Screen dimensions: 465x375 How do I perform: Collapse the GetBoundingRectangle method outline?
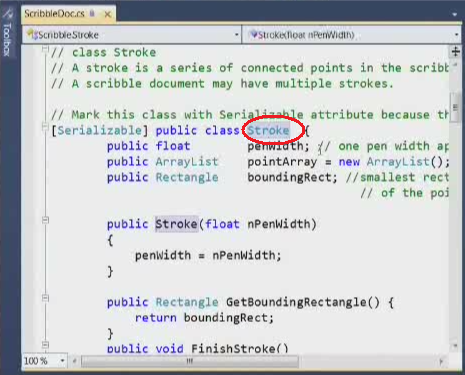coord(45,298)
